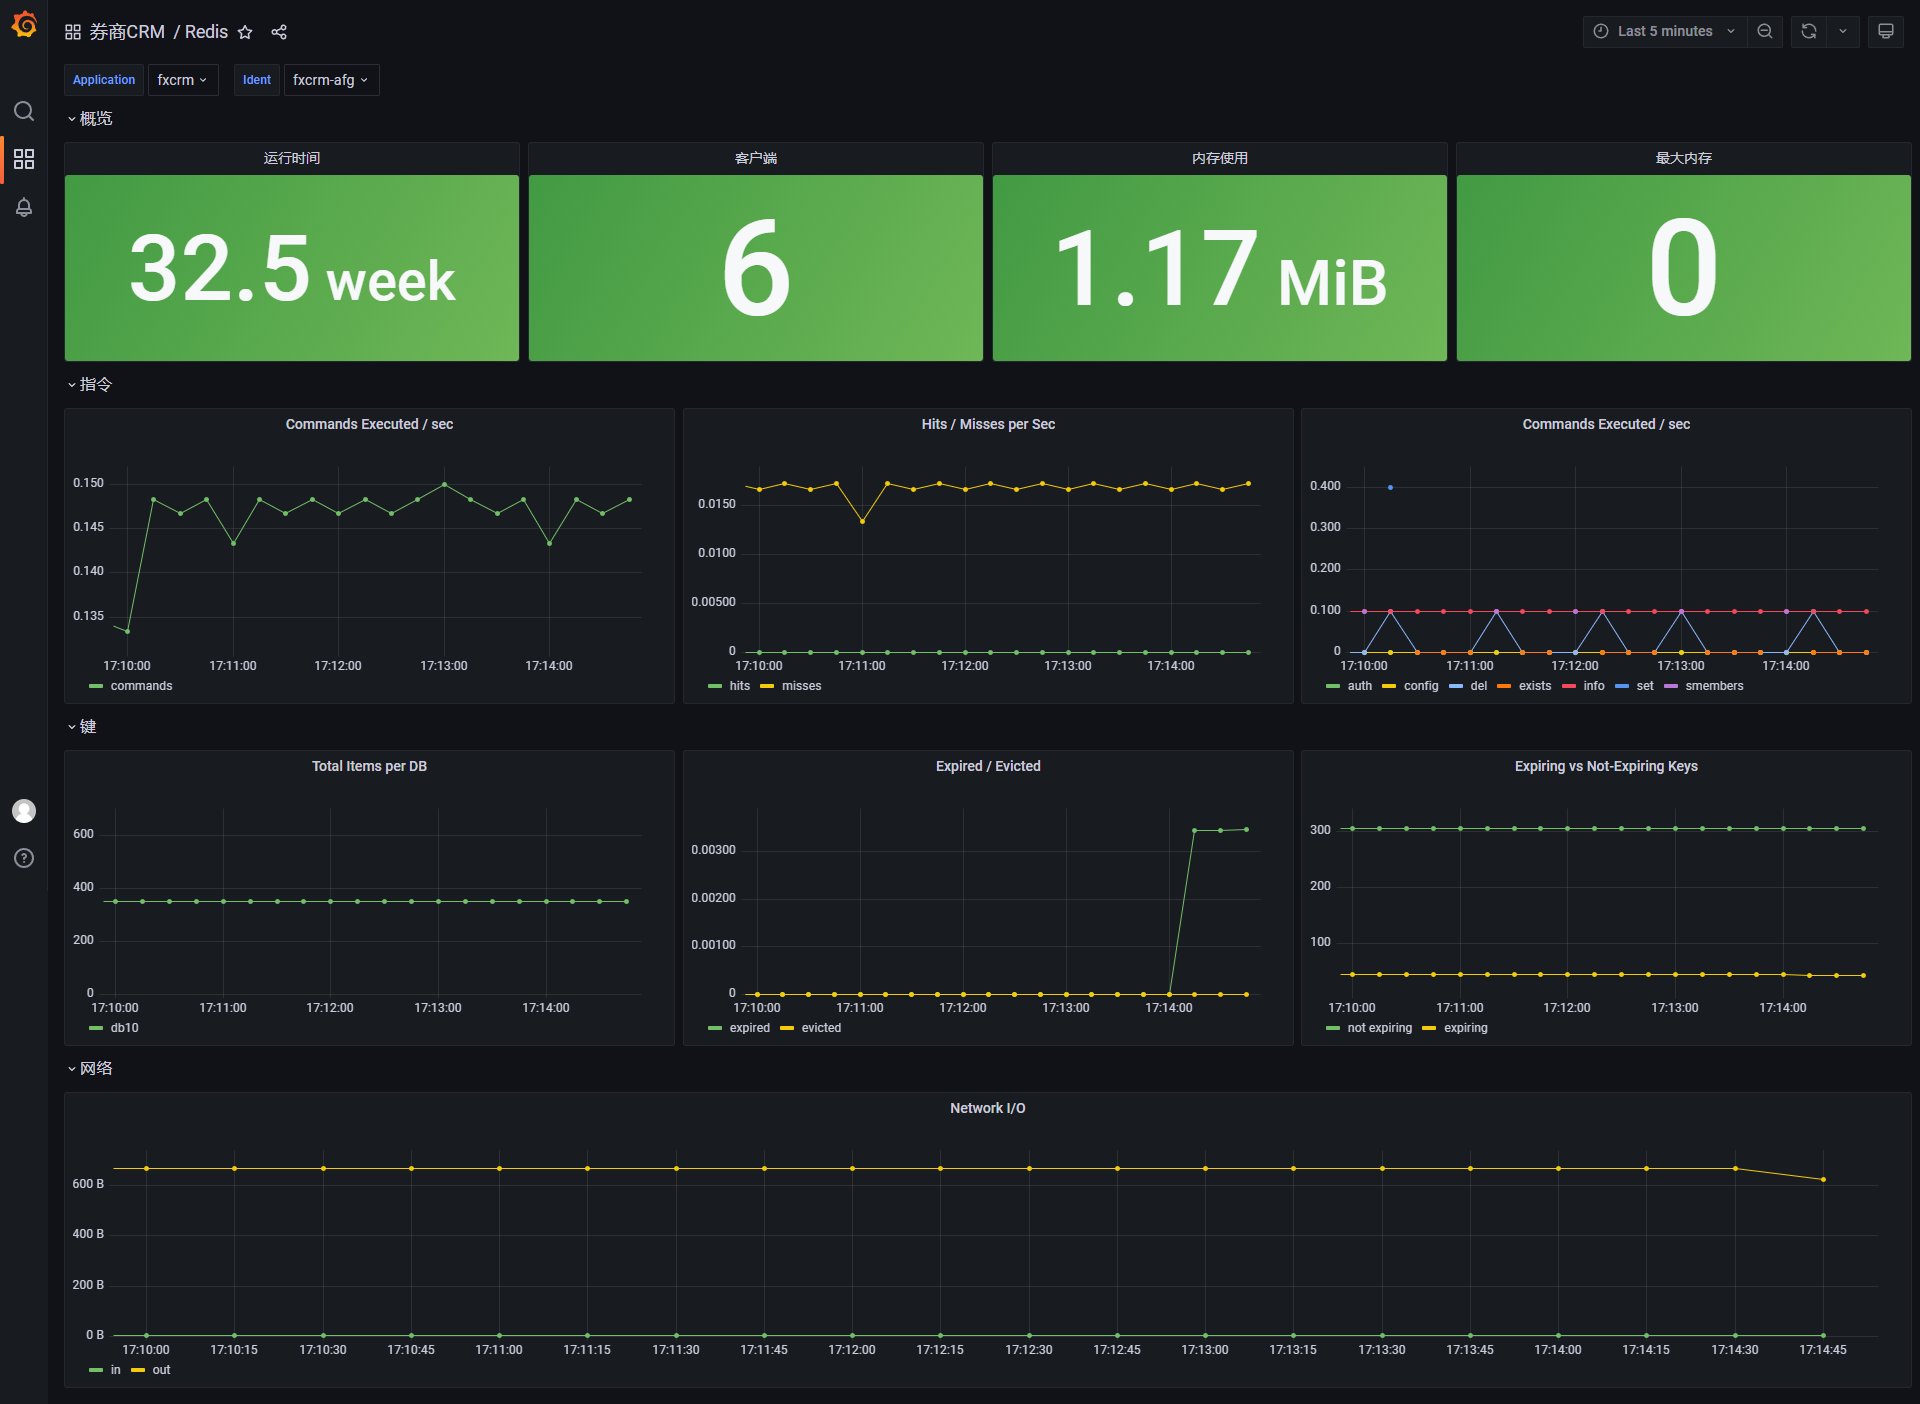The image size is (1920, 1404).
Task: Open the help question mark icon
Action: pyautogui.click(x=24, y=858)
